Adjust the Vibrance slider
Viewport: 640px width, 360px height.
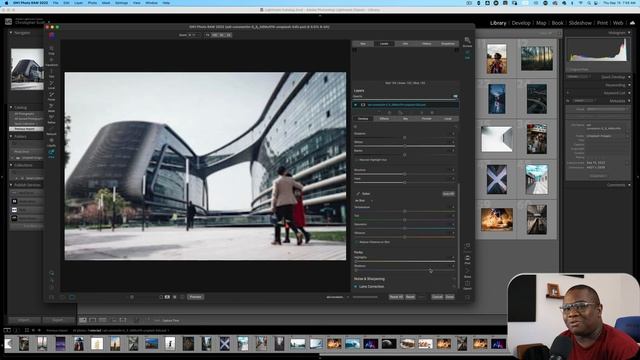[x=404, y=237]
